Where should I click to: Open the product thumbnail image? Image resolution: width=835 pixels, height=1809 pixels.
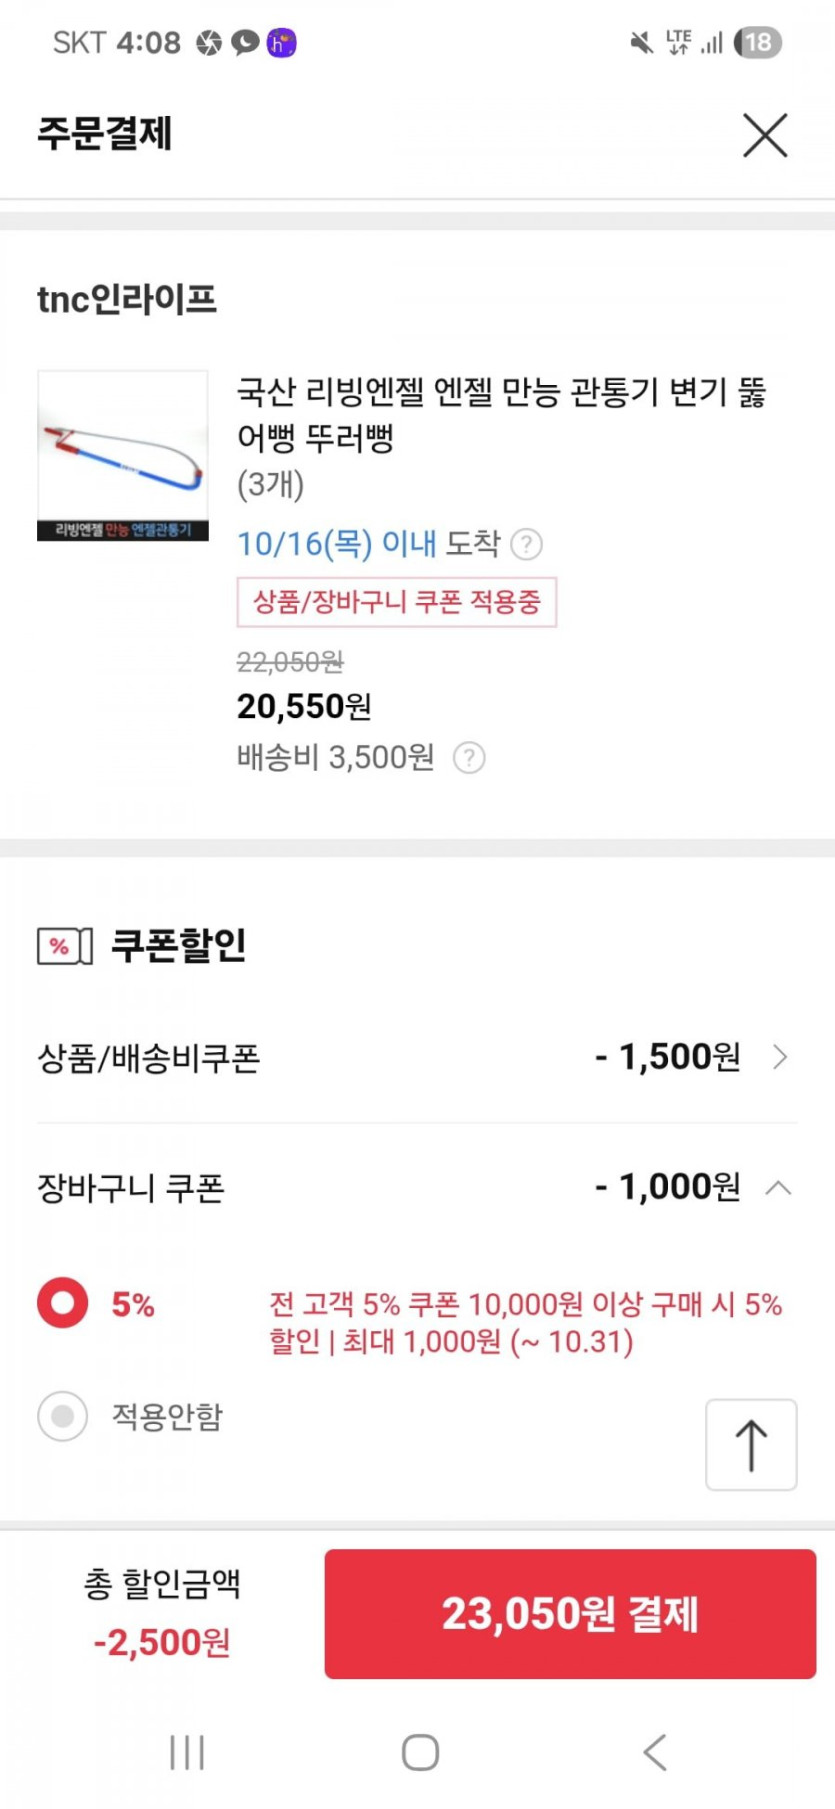pyautogui.click(x=123, y=456)
